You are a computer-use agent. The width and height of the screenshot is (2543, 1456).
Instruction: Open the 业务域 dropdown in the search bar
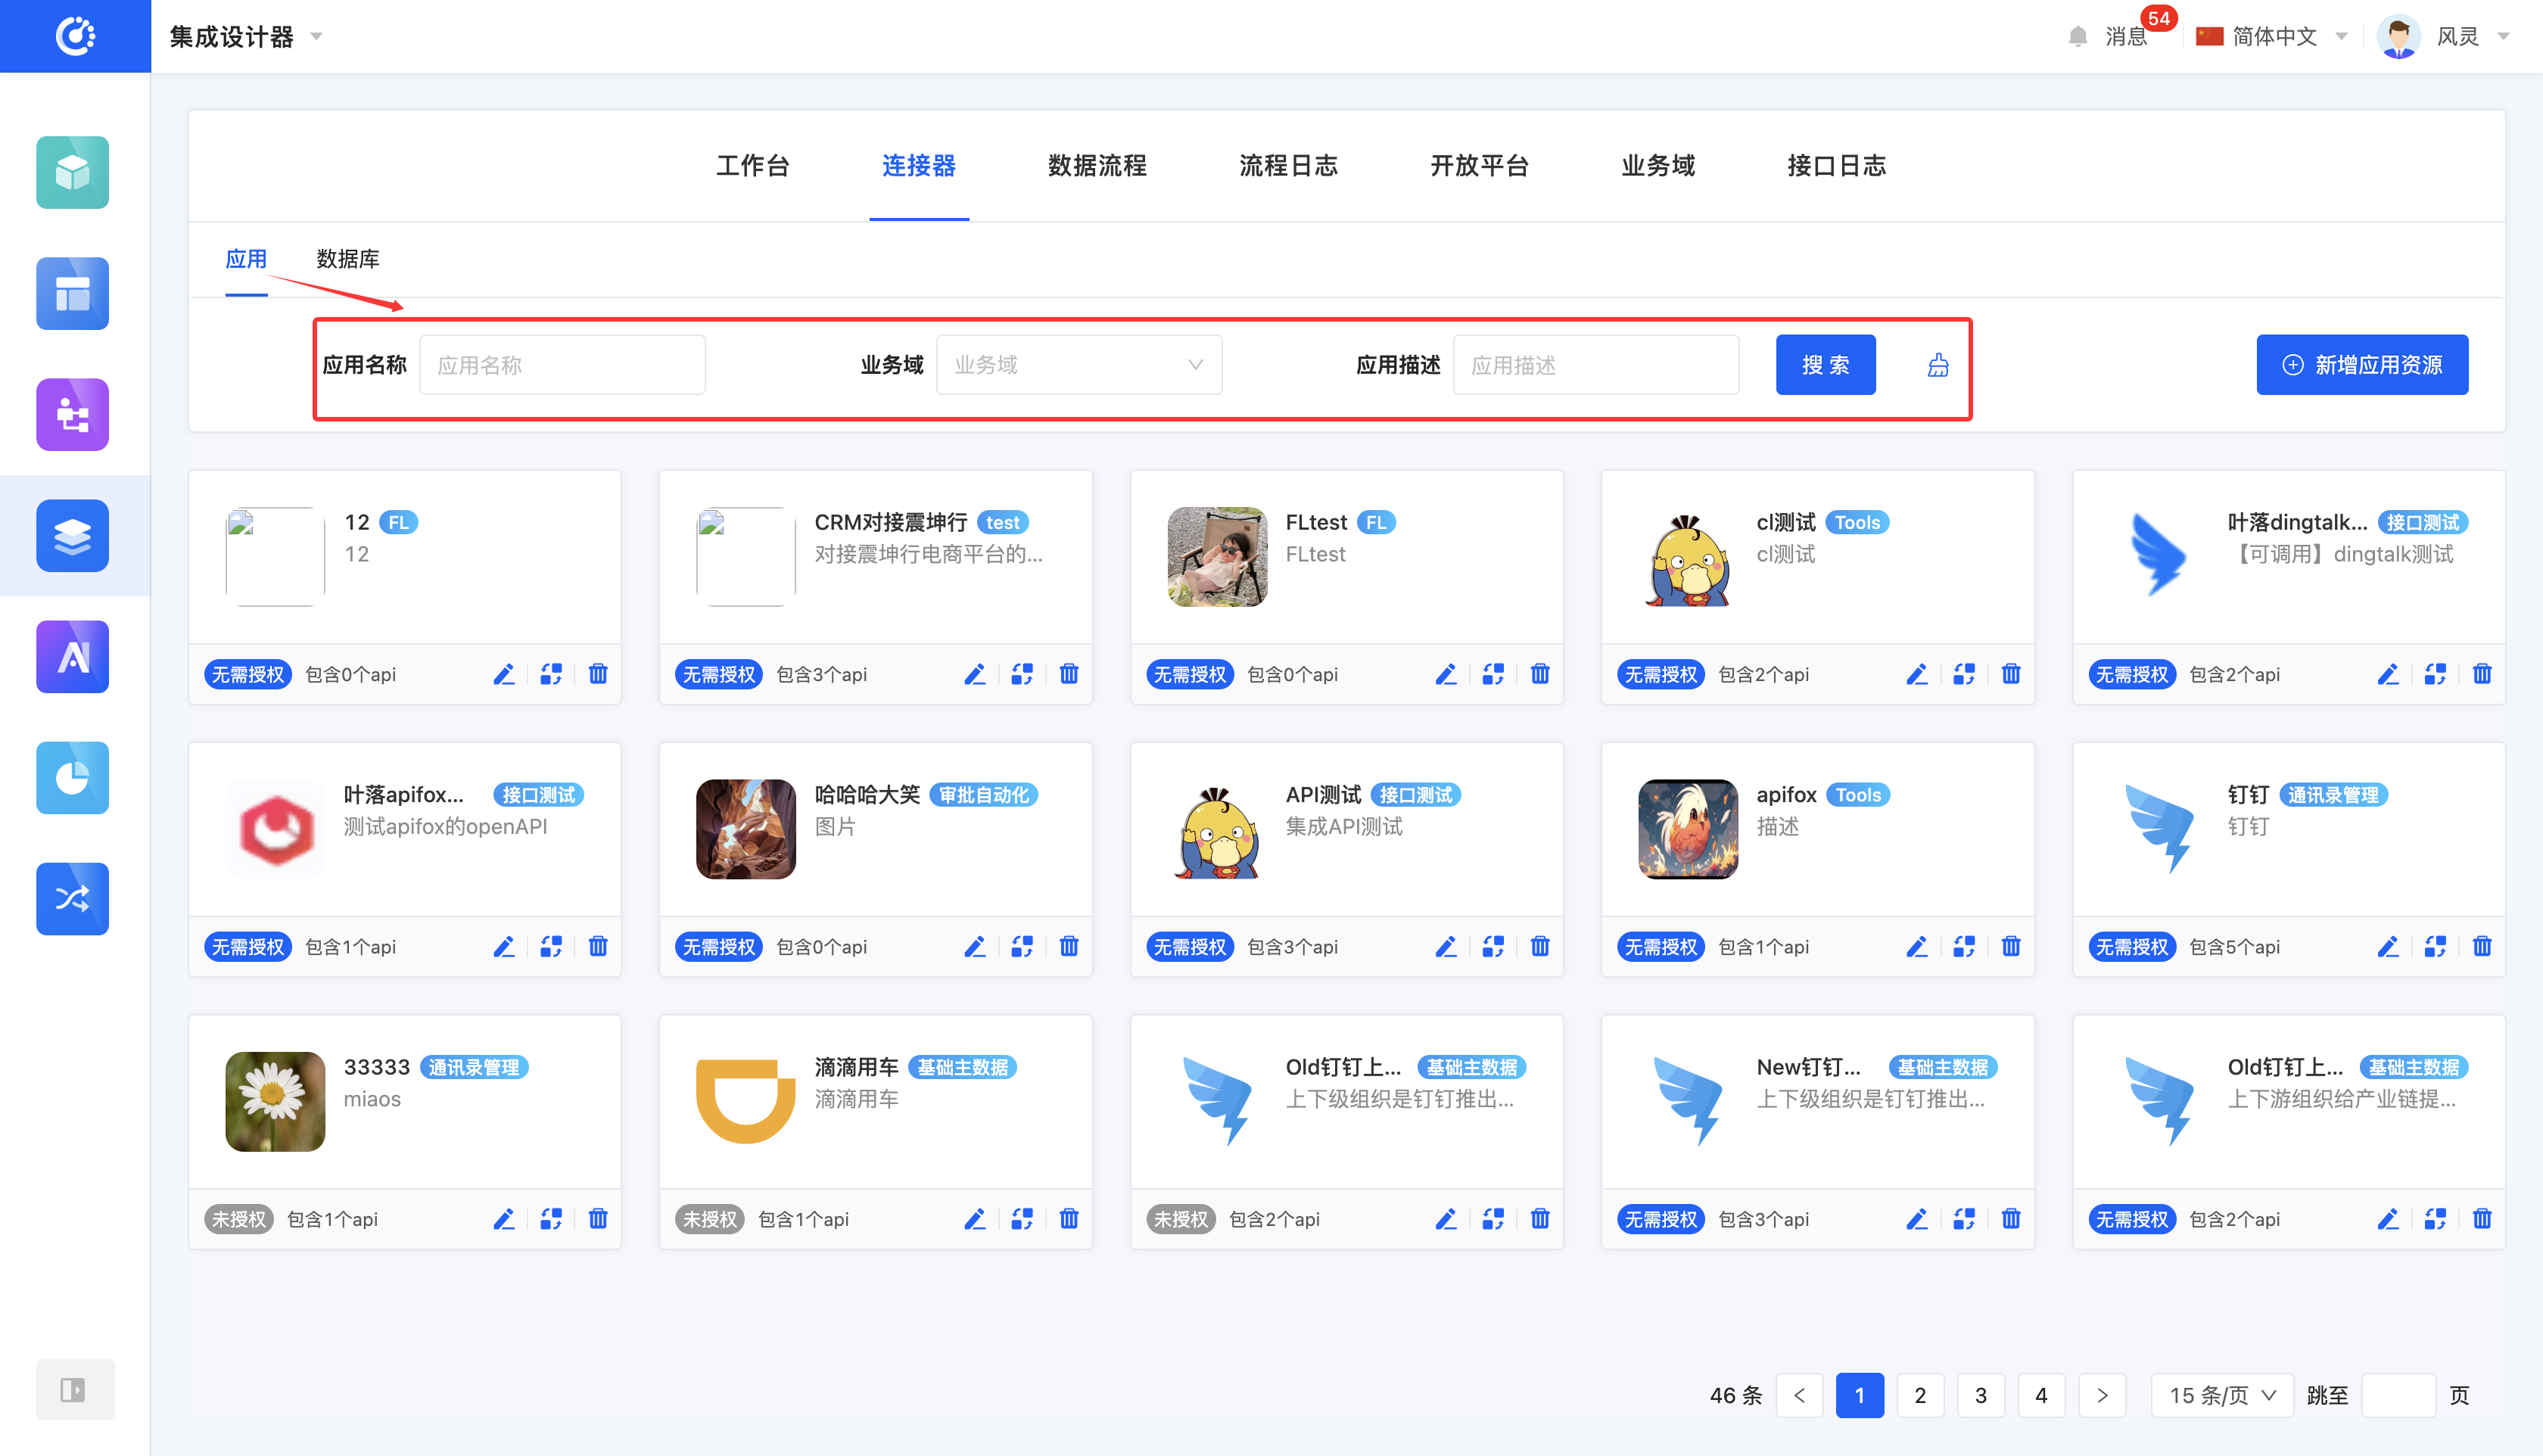point(1079,364)
